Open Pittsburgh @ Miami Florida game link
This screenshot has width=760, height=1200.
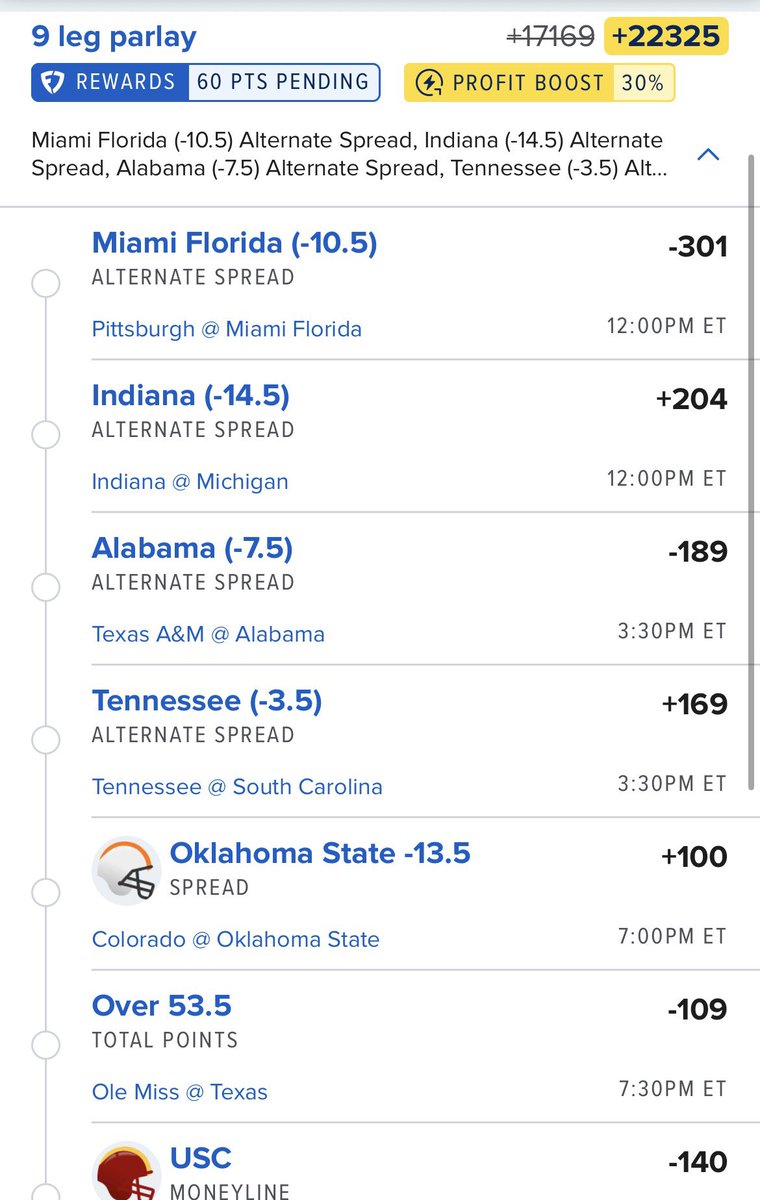(227, 329)
